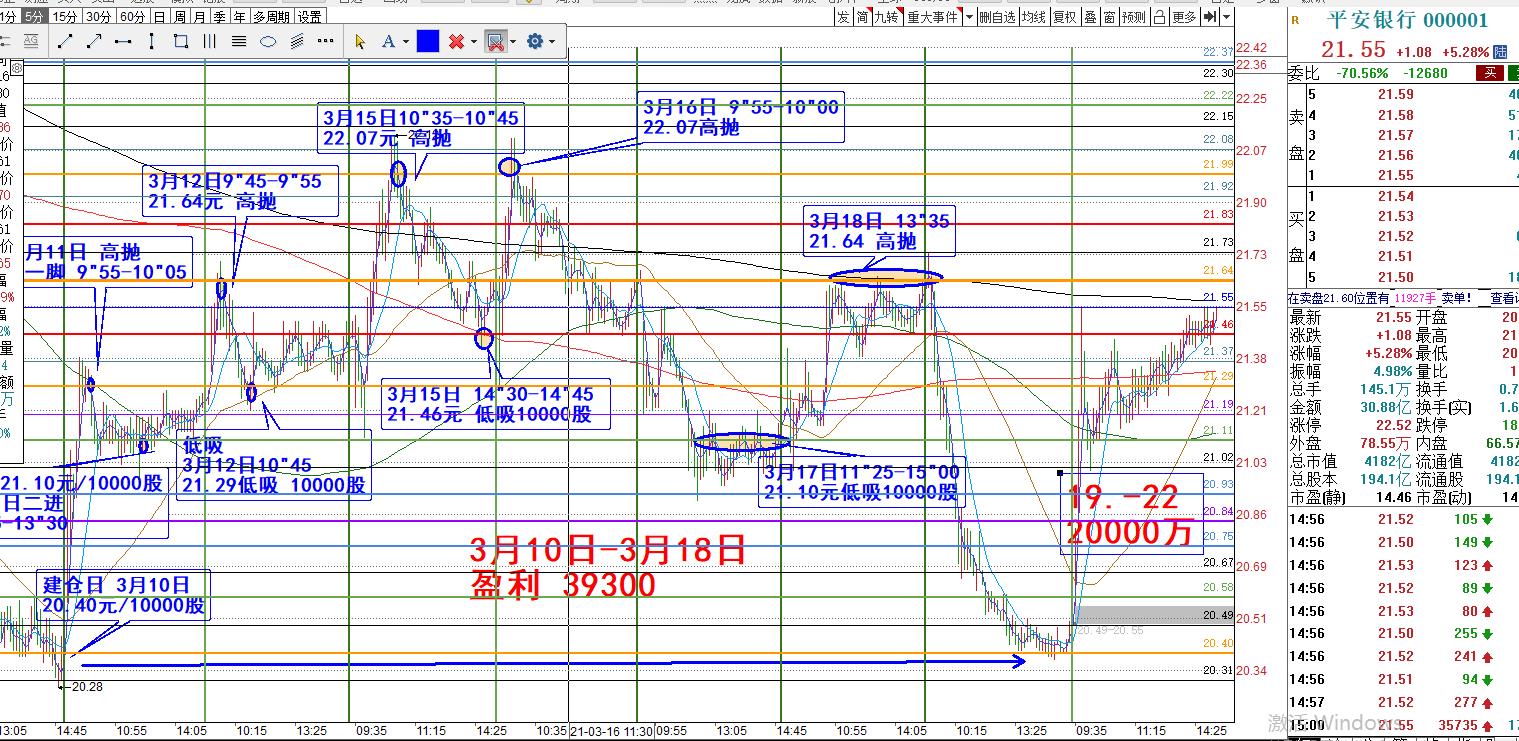Select the rectangle drawing tool
Screen dimensions: 1519x741
point(181,41)
